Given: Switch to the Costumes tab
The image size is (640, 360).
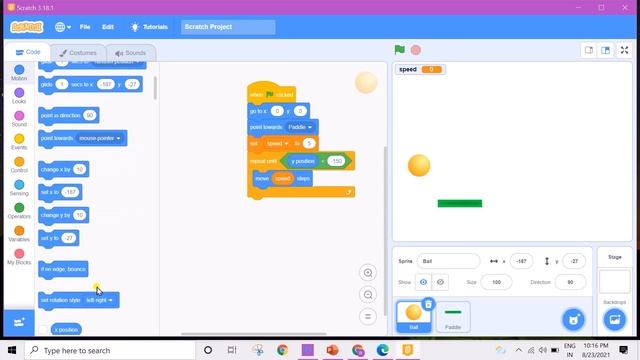Looking at the screenshot, I should pos(78,53).
